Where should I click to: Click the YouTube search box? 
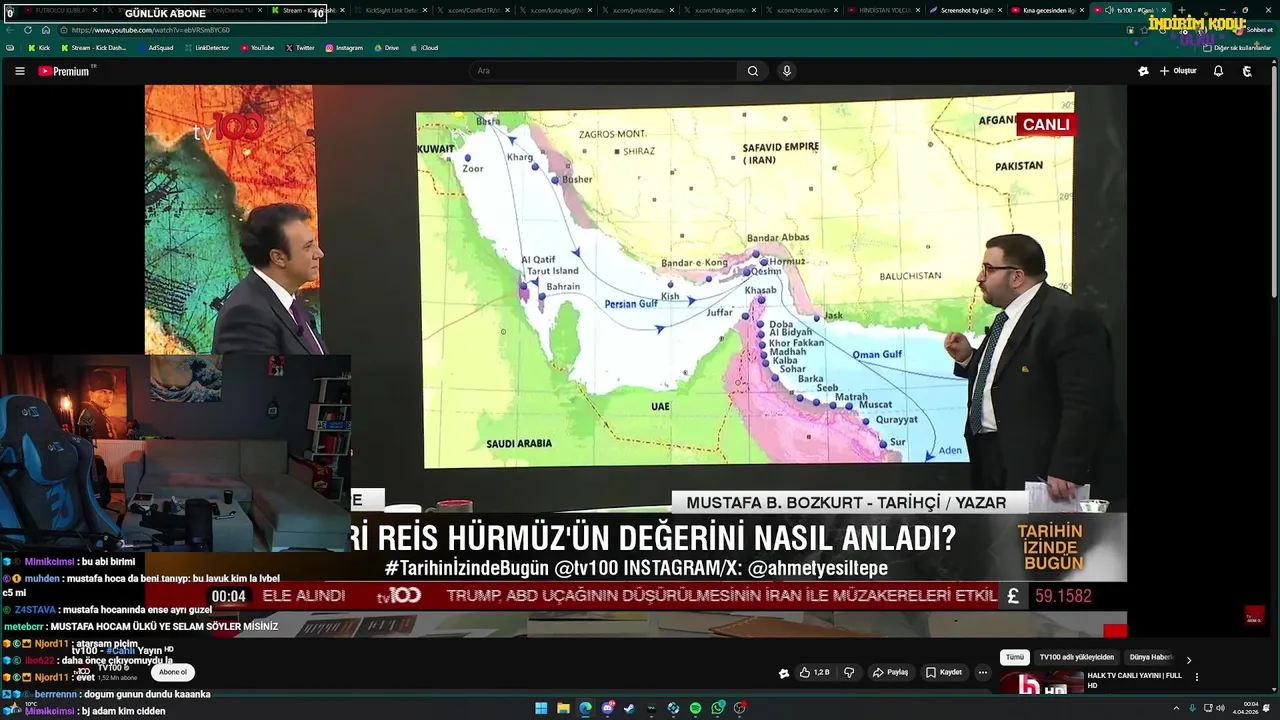(604, 71)
